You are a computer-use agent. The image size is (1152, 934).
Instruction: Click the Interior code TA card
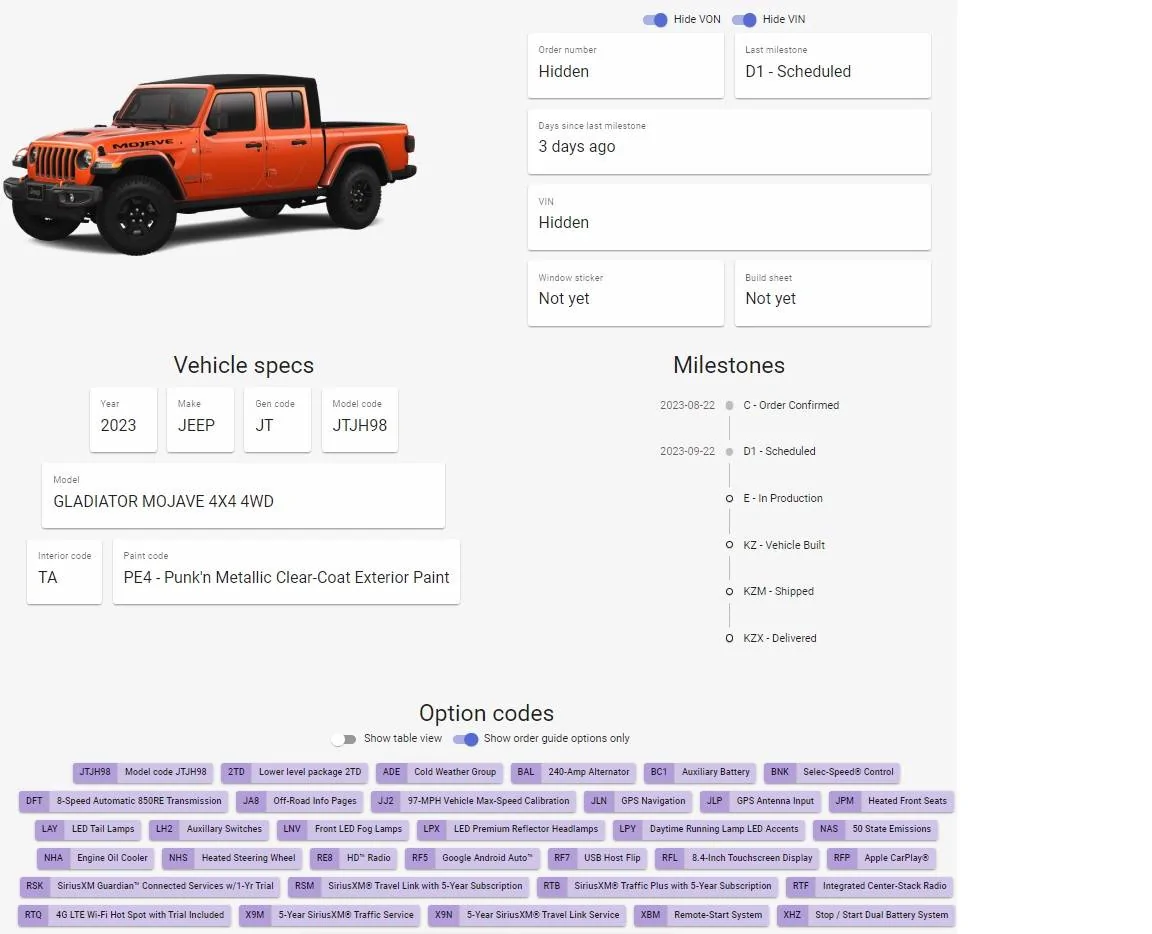[x=65, y=572]
